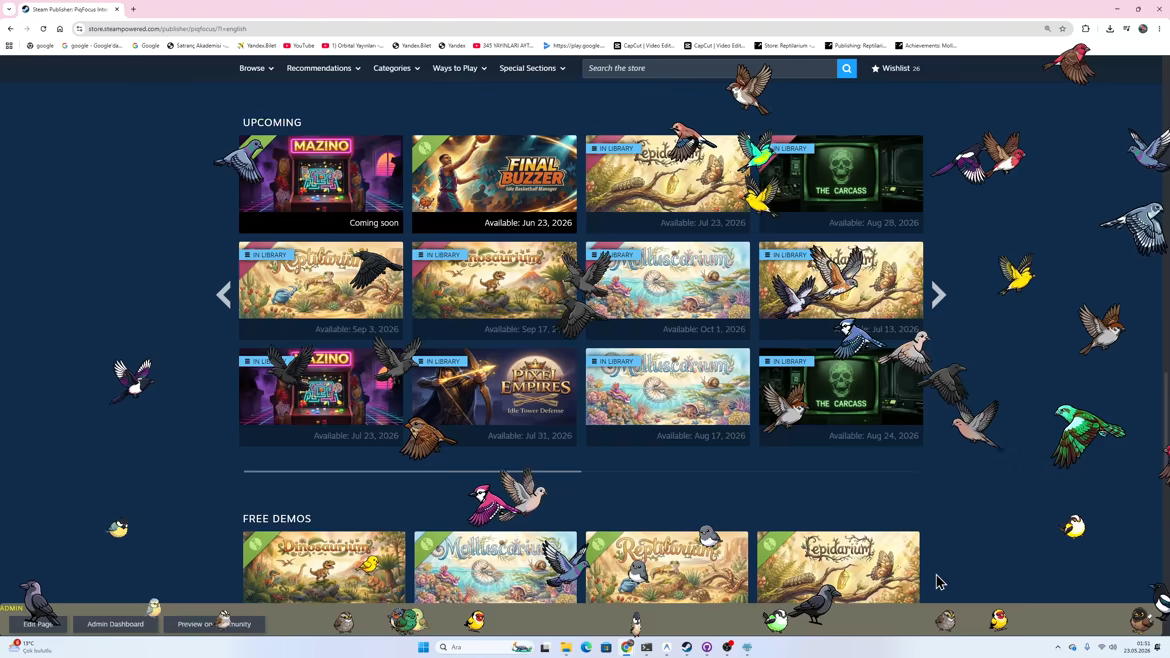Click the store search magnifier button
1170x658 pixels.
pyautogui.click(x=846, y=68)
